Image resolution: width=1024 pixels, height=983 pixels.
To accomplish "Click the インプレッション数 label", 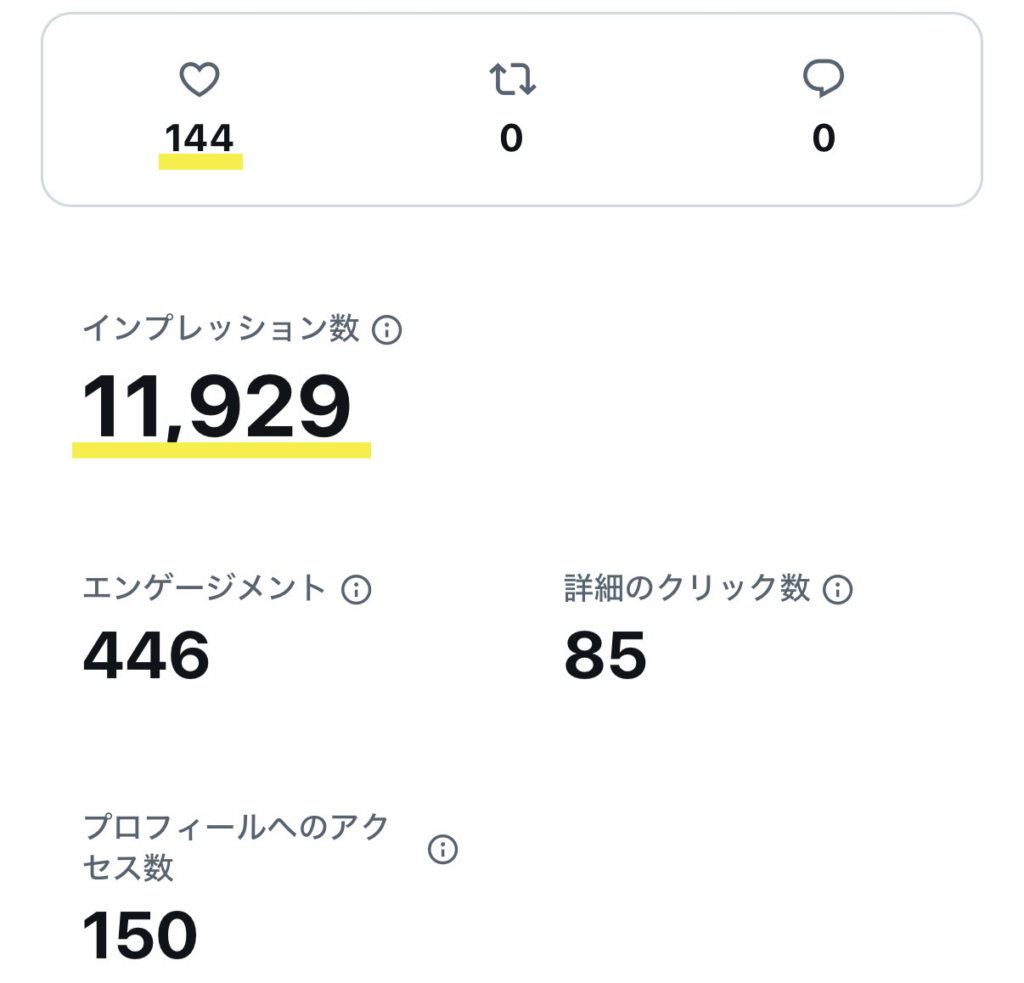I will point(220,329).
